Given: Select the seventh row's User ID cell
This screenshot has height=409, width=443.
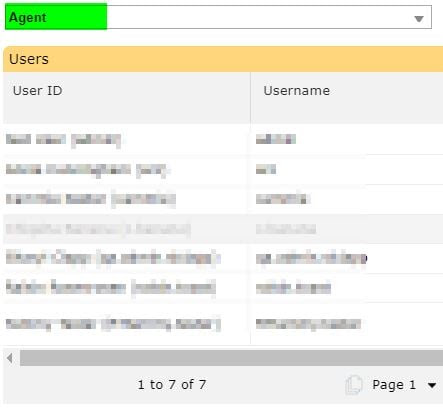Looking at the screenshot, I should 127,324.
